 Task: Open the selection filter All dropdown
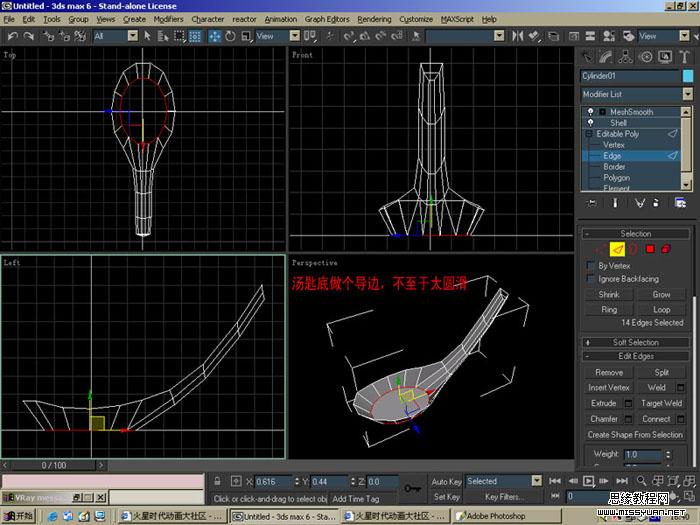coord(133,36)
